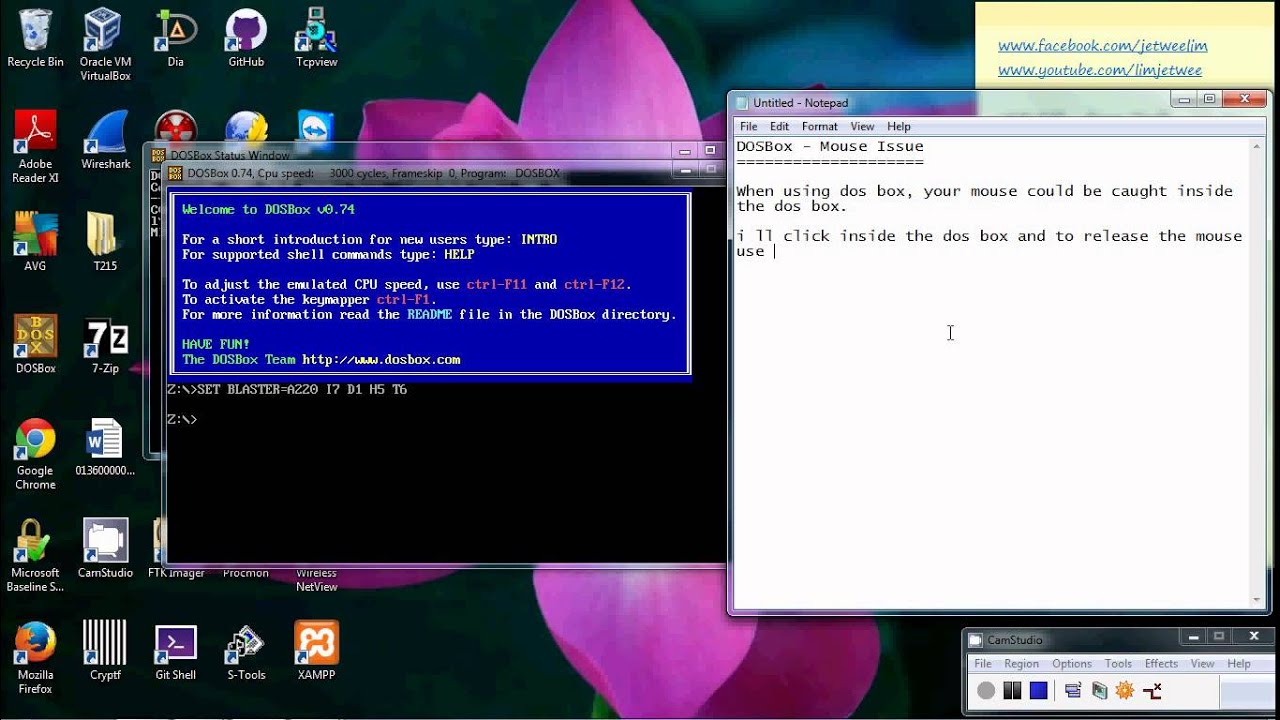This screenshot has width=1280, height=720.
Task: Maximize the Notepad window
Action: pos(1209,99)
